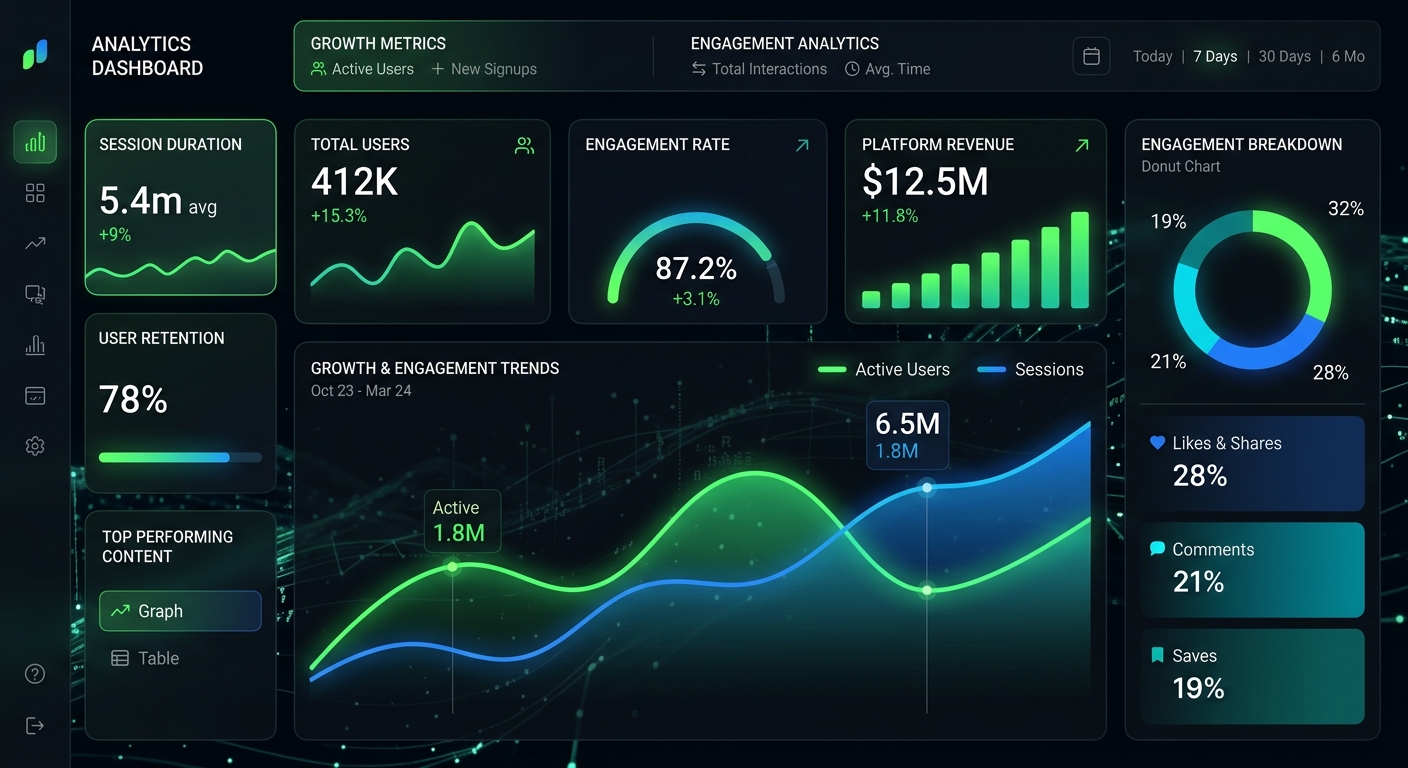
Task: Click the User Retention progress bar
Action: pos(179,457)
